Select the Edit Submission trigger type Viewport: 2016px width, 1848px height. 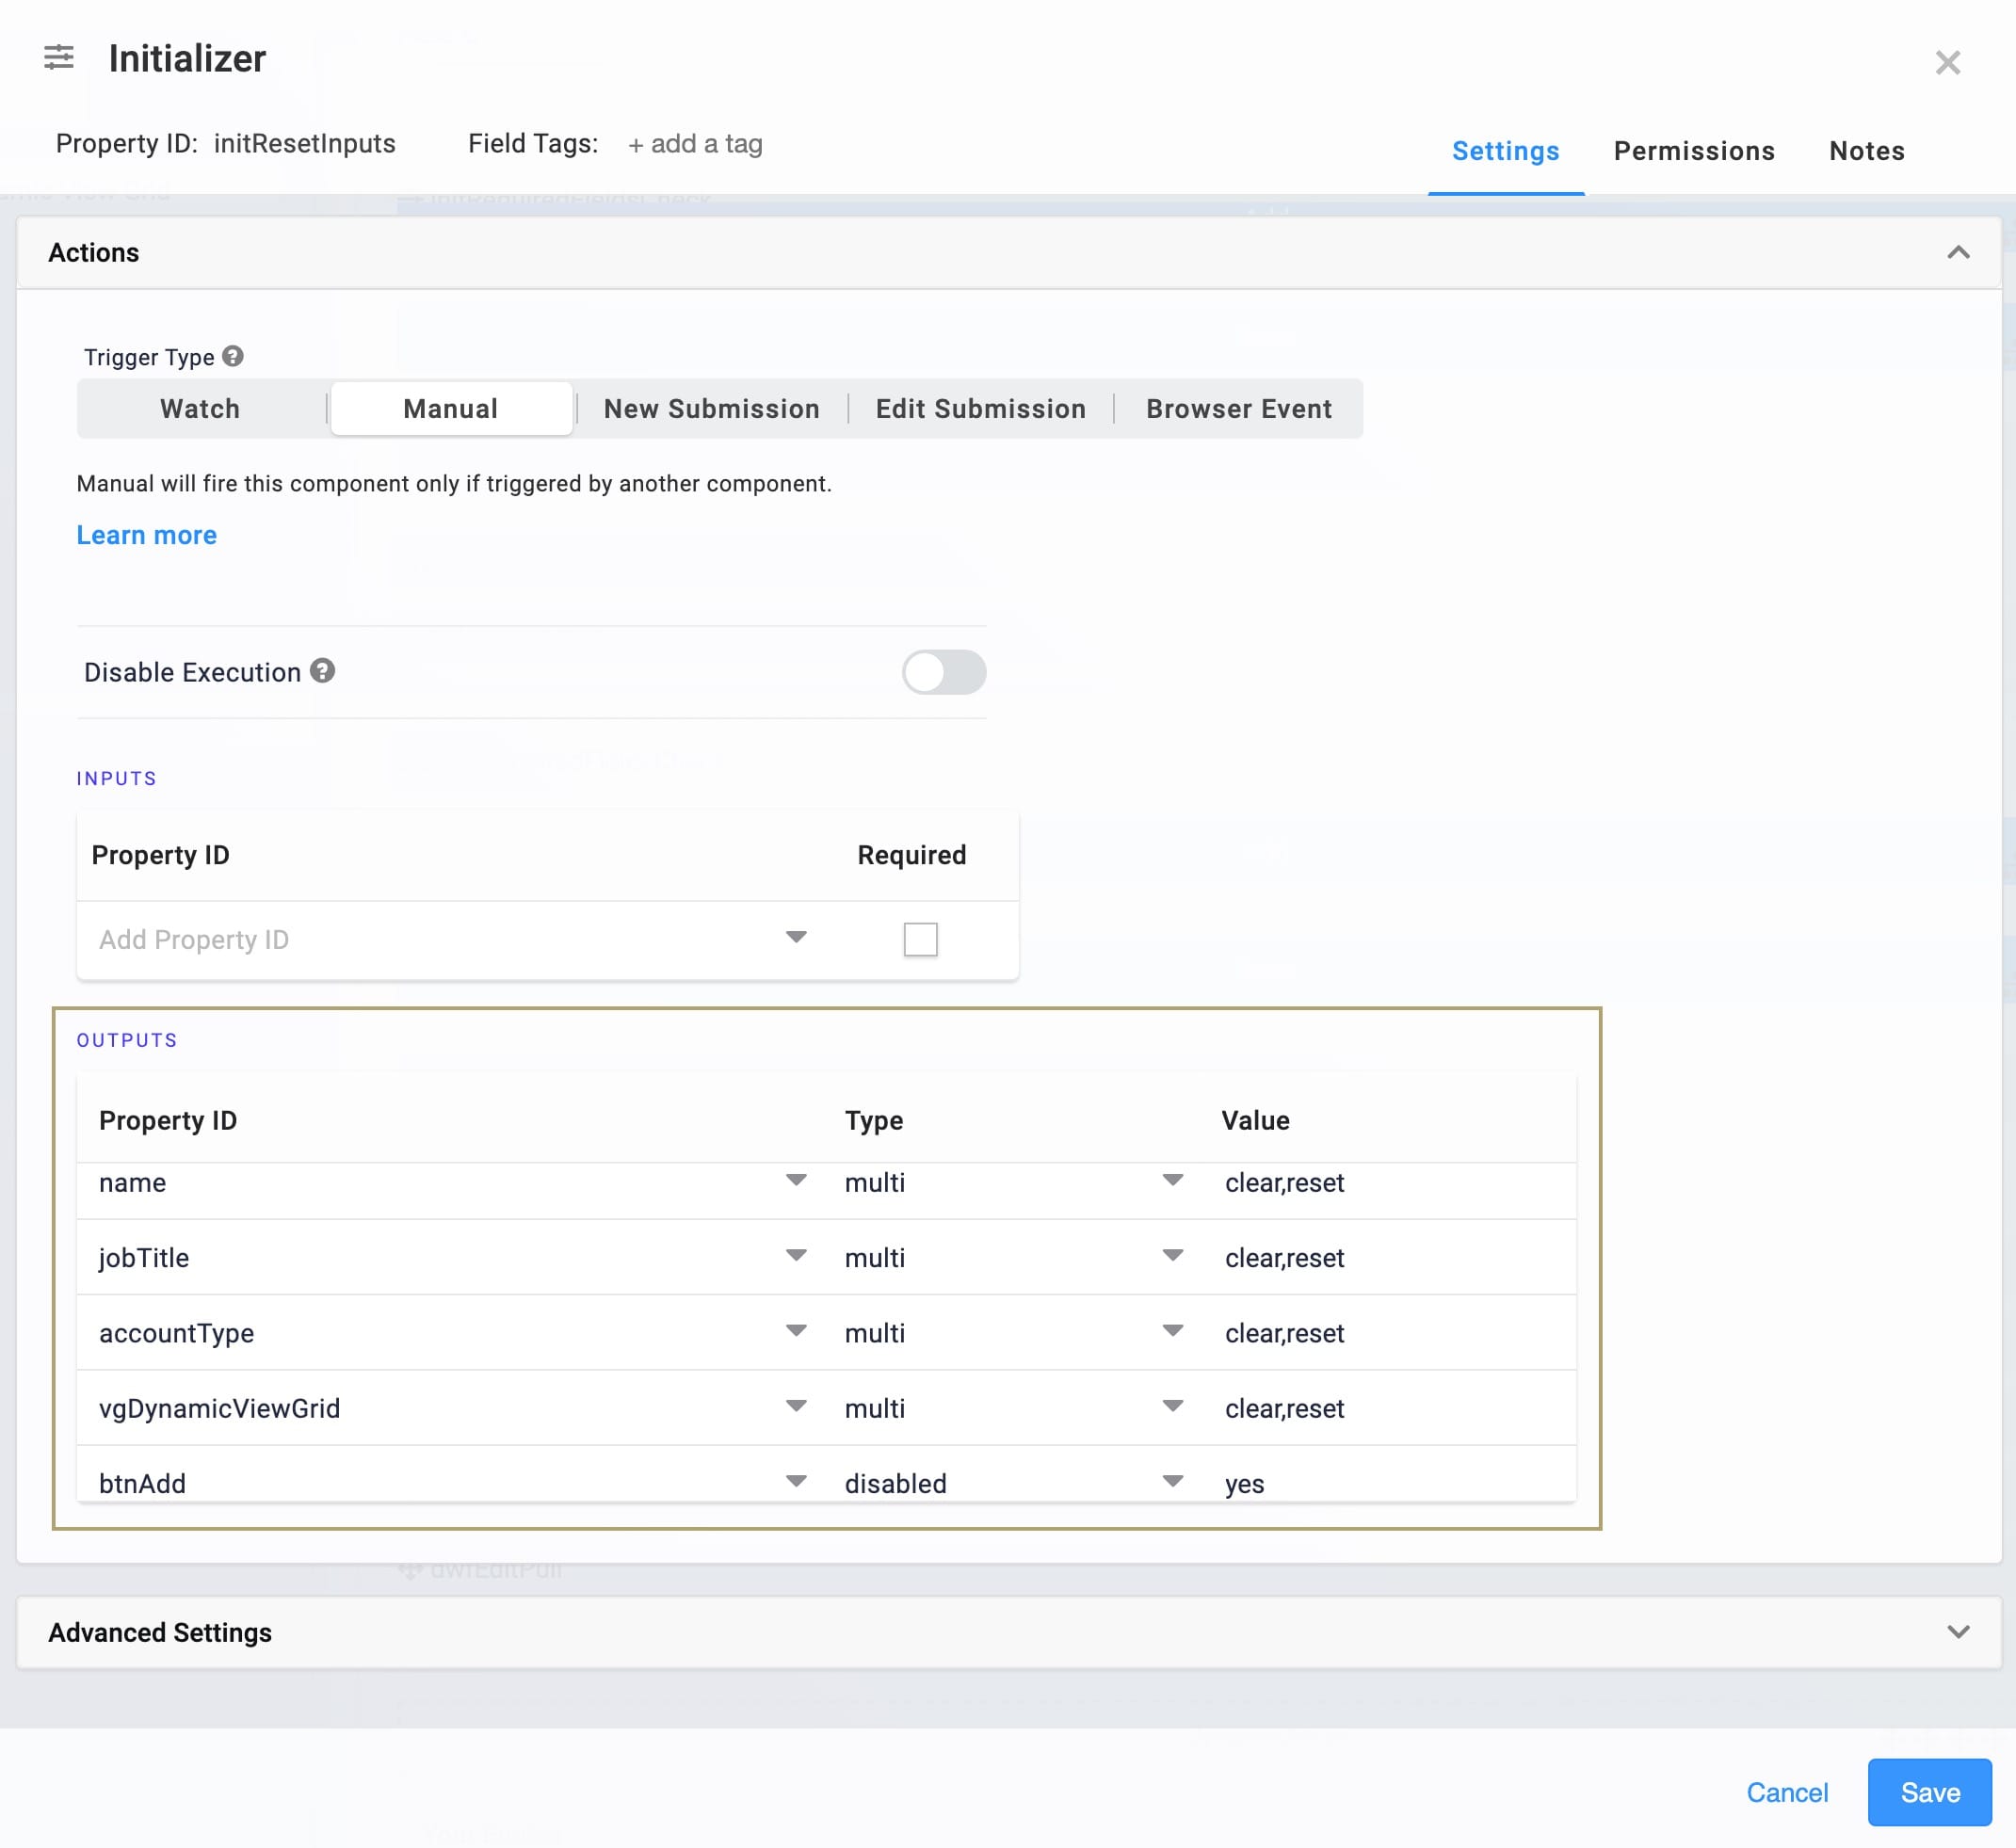pos(980,408)
